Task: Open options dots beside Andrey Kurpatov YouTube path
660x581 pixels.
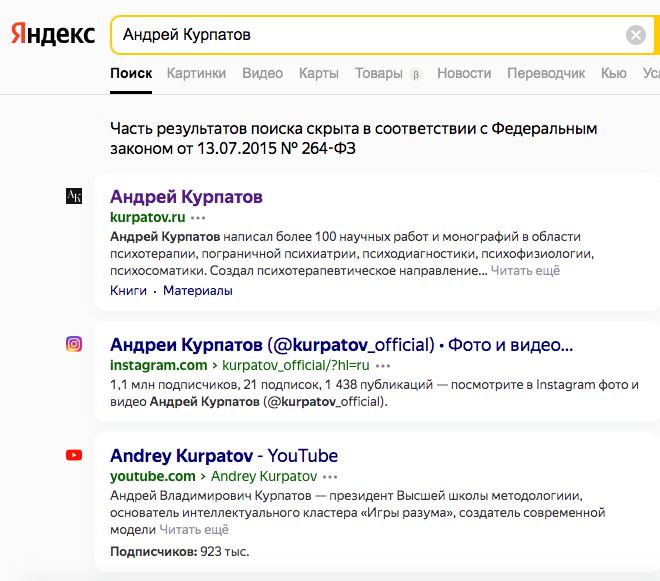Action: (x=331, y=477)
